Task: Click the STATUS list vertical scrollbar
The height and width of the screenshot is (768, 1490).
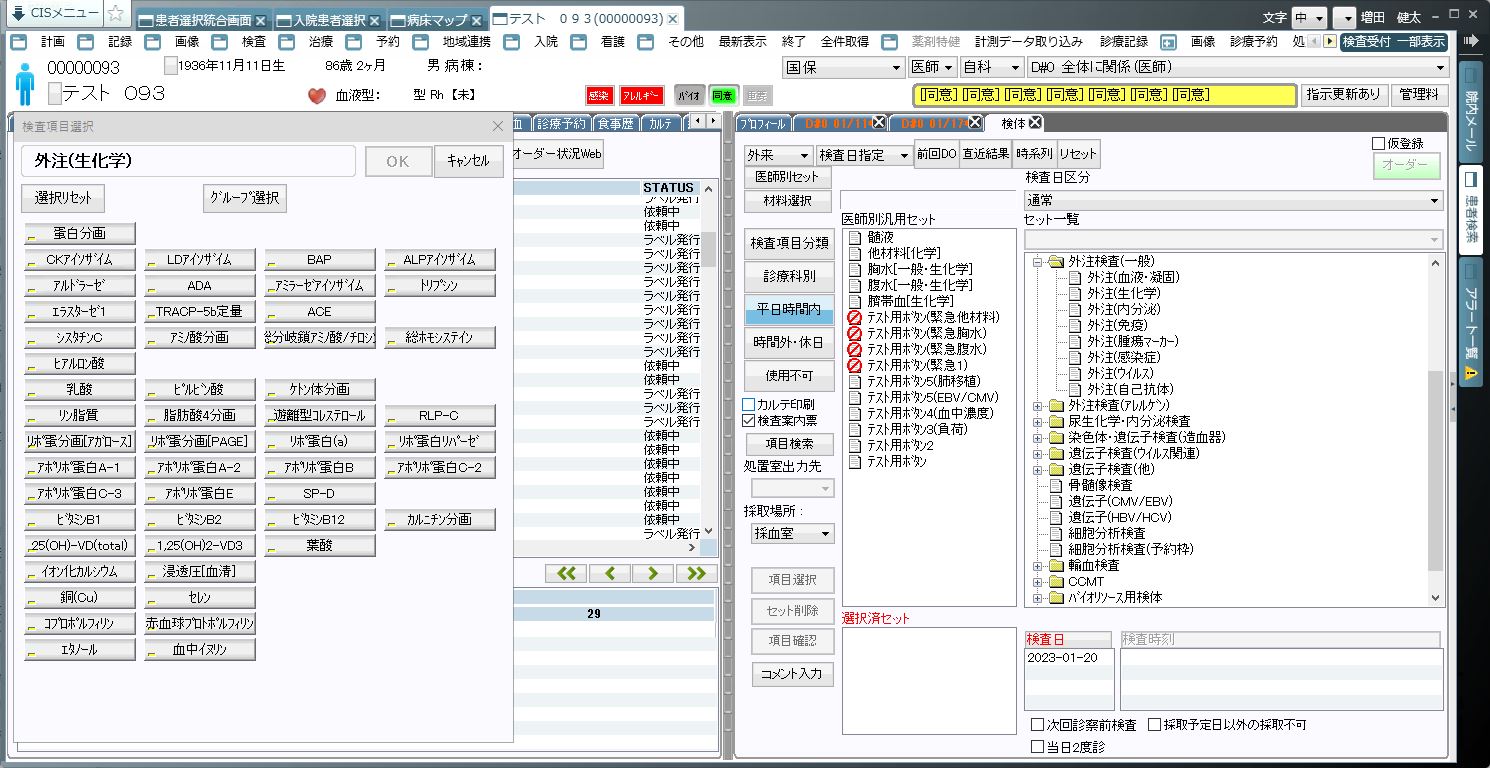Action: 709,360
